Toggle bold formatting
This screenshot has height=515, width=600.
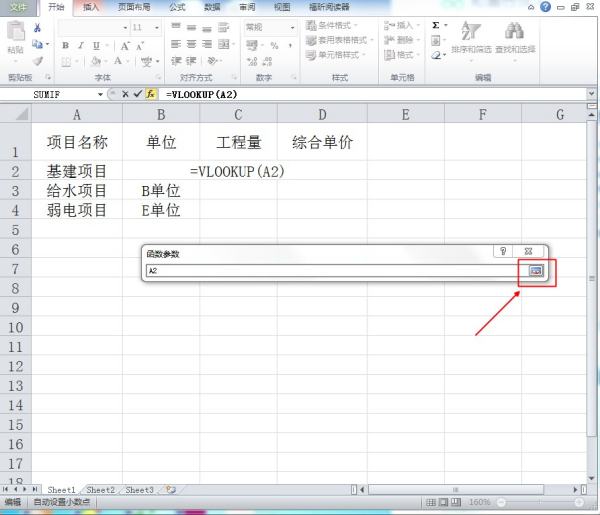[x=65, y=46]
